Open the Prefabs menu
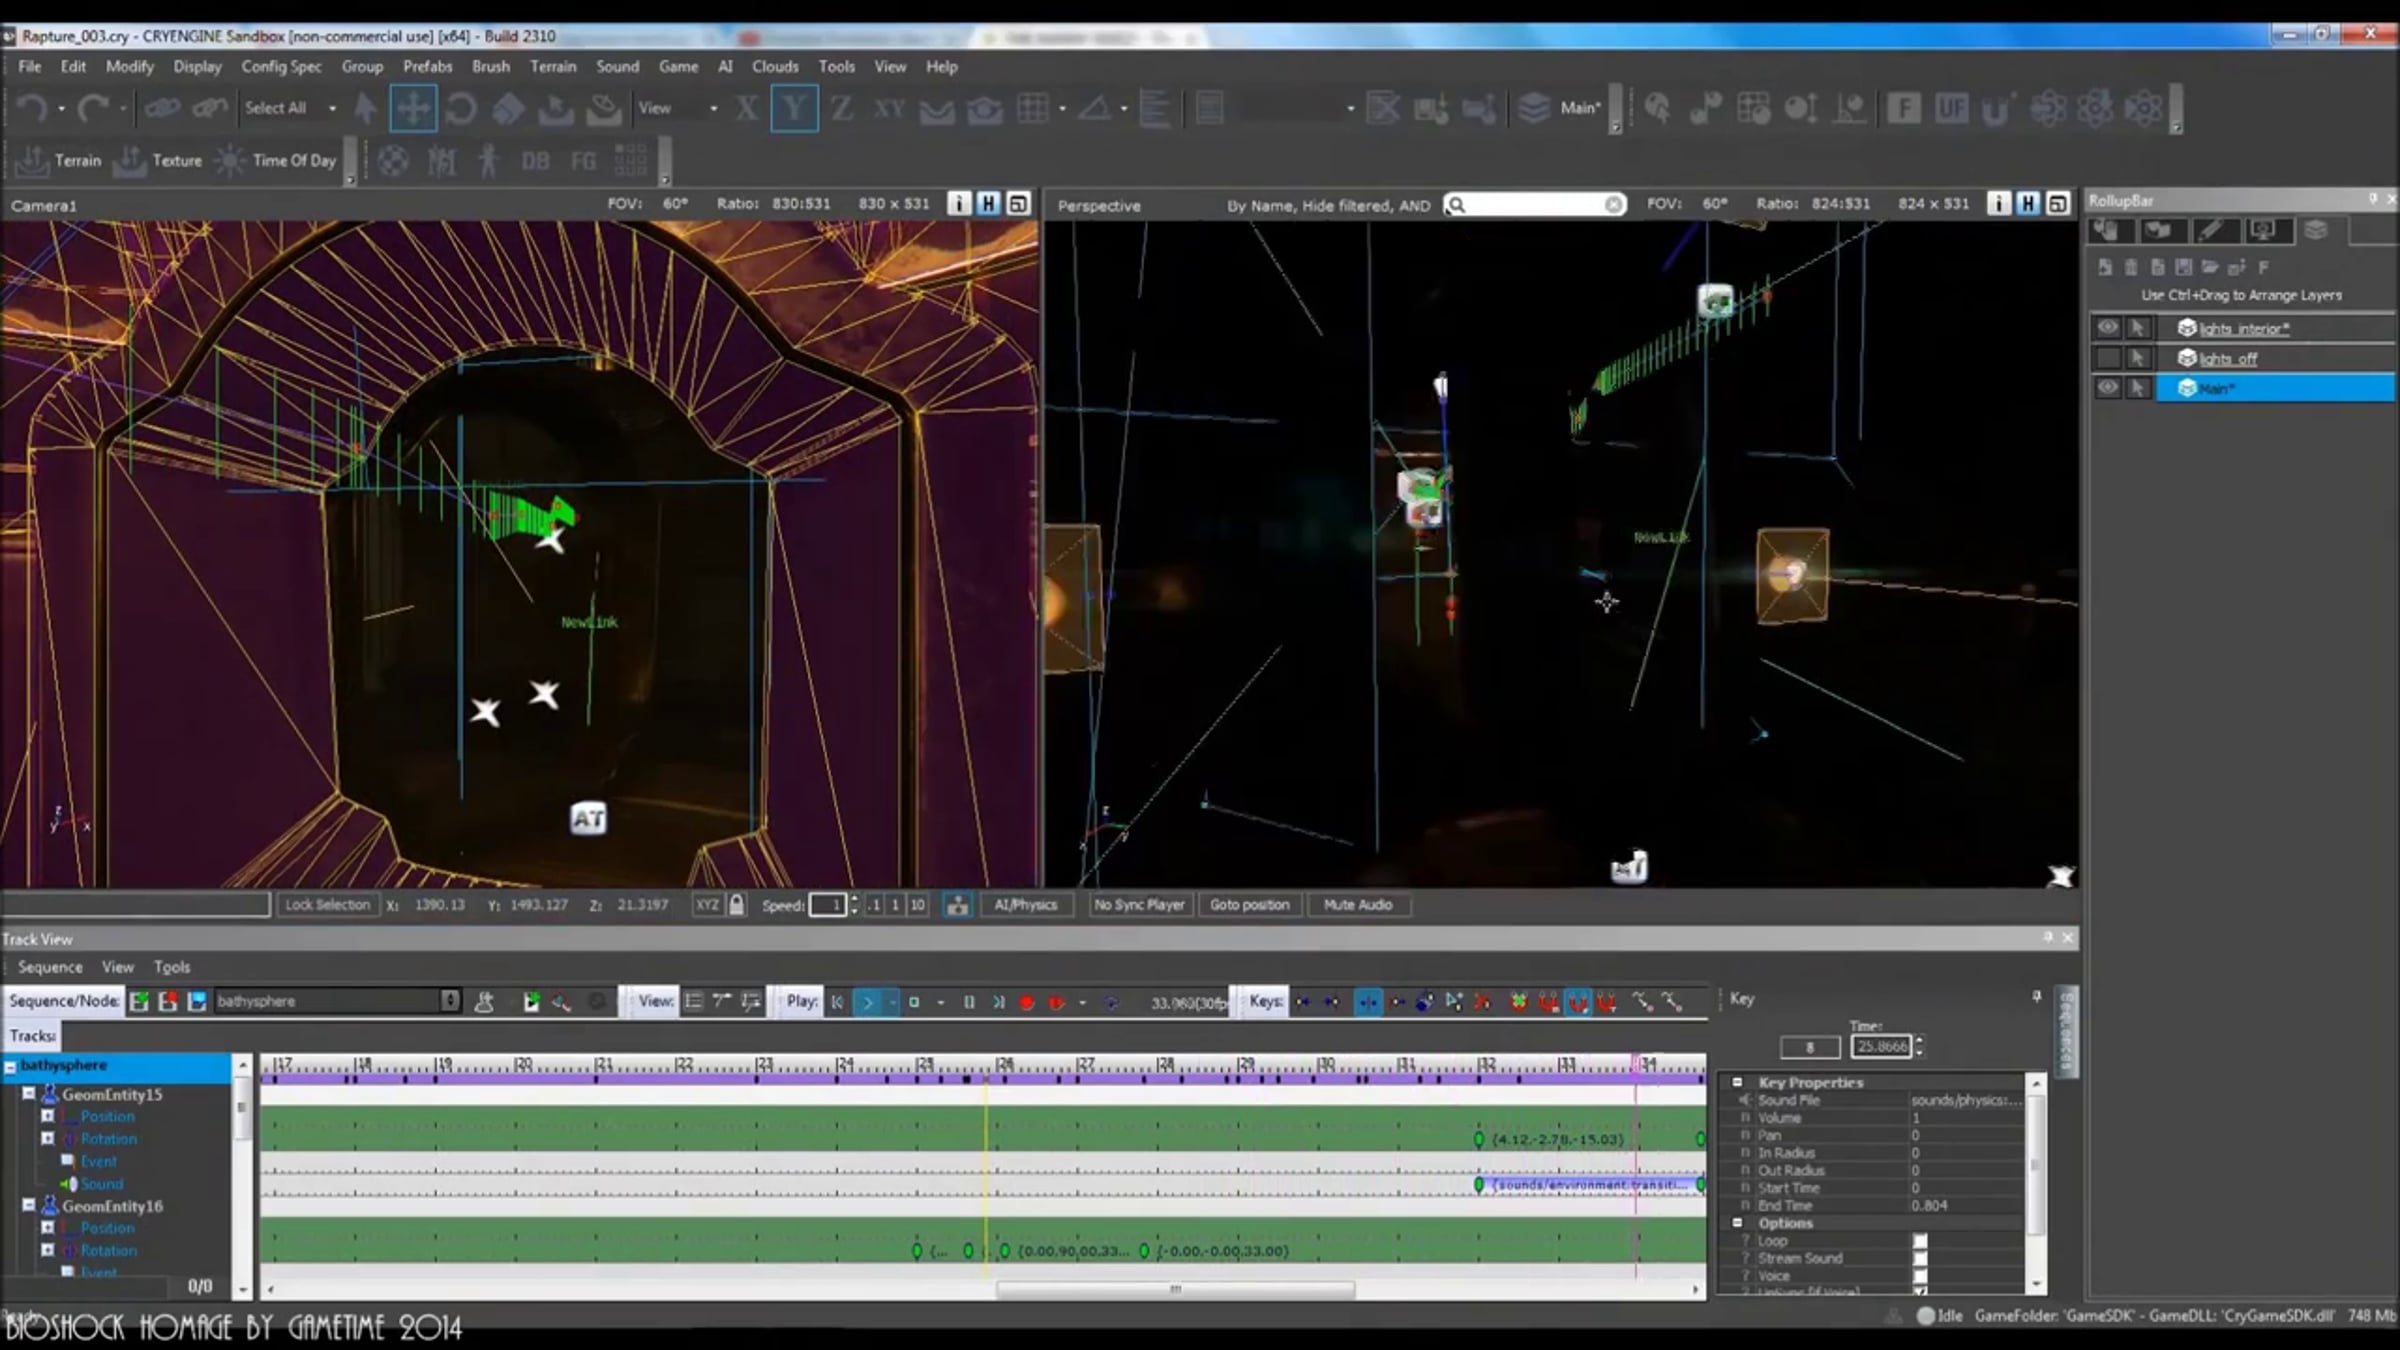Image resolution: width=2400 pixels, height=1350 pixels. [x=428, y=66]
